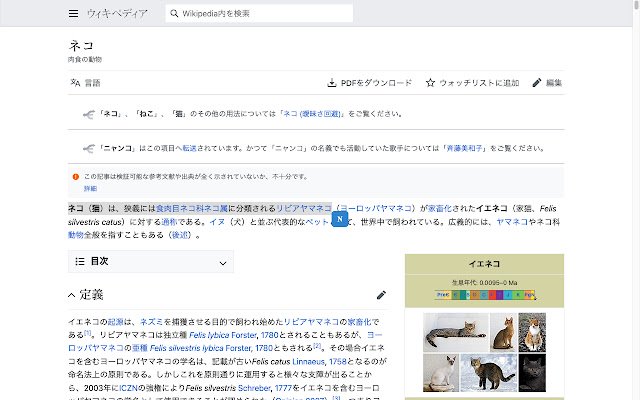Click the 目次 list icon
This screenshot has width=640, height=400.
coord(80,261)
